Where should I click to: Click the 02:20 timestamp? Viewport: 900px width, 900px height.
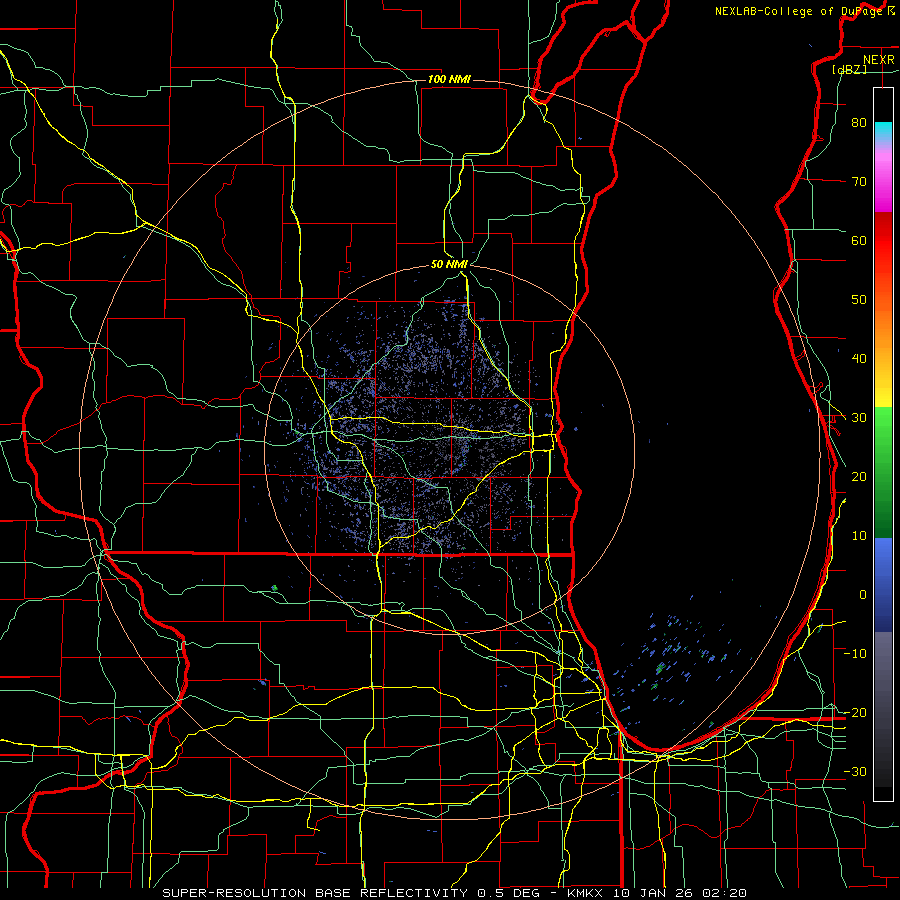[724, 893]
